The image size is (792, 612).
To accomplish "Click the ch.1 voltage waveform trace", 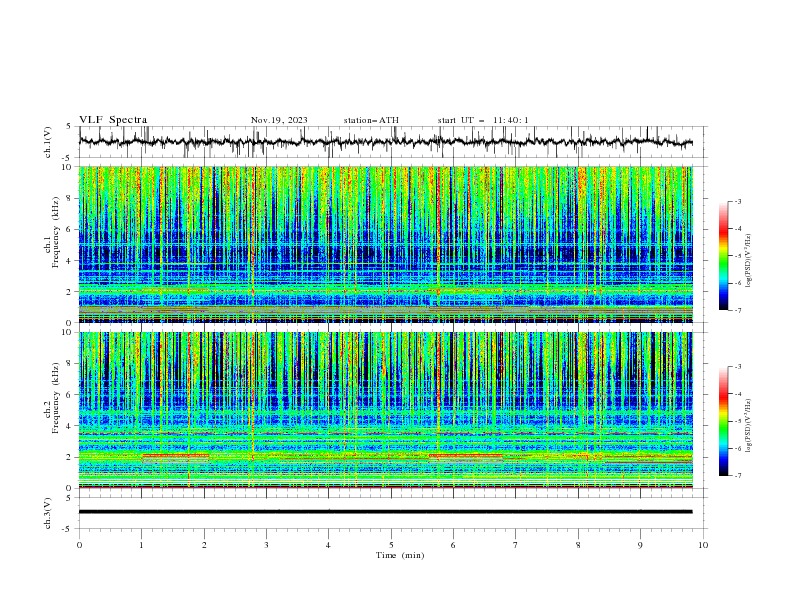I will pyautogui.click(x=385, y=142).
